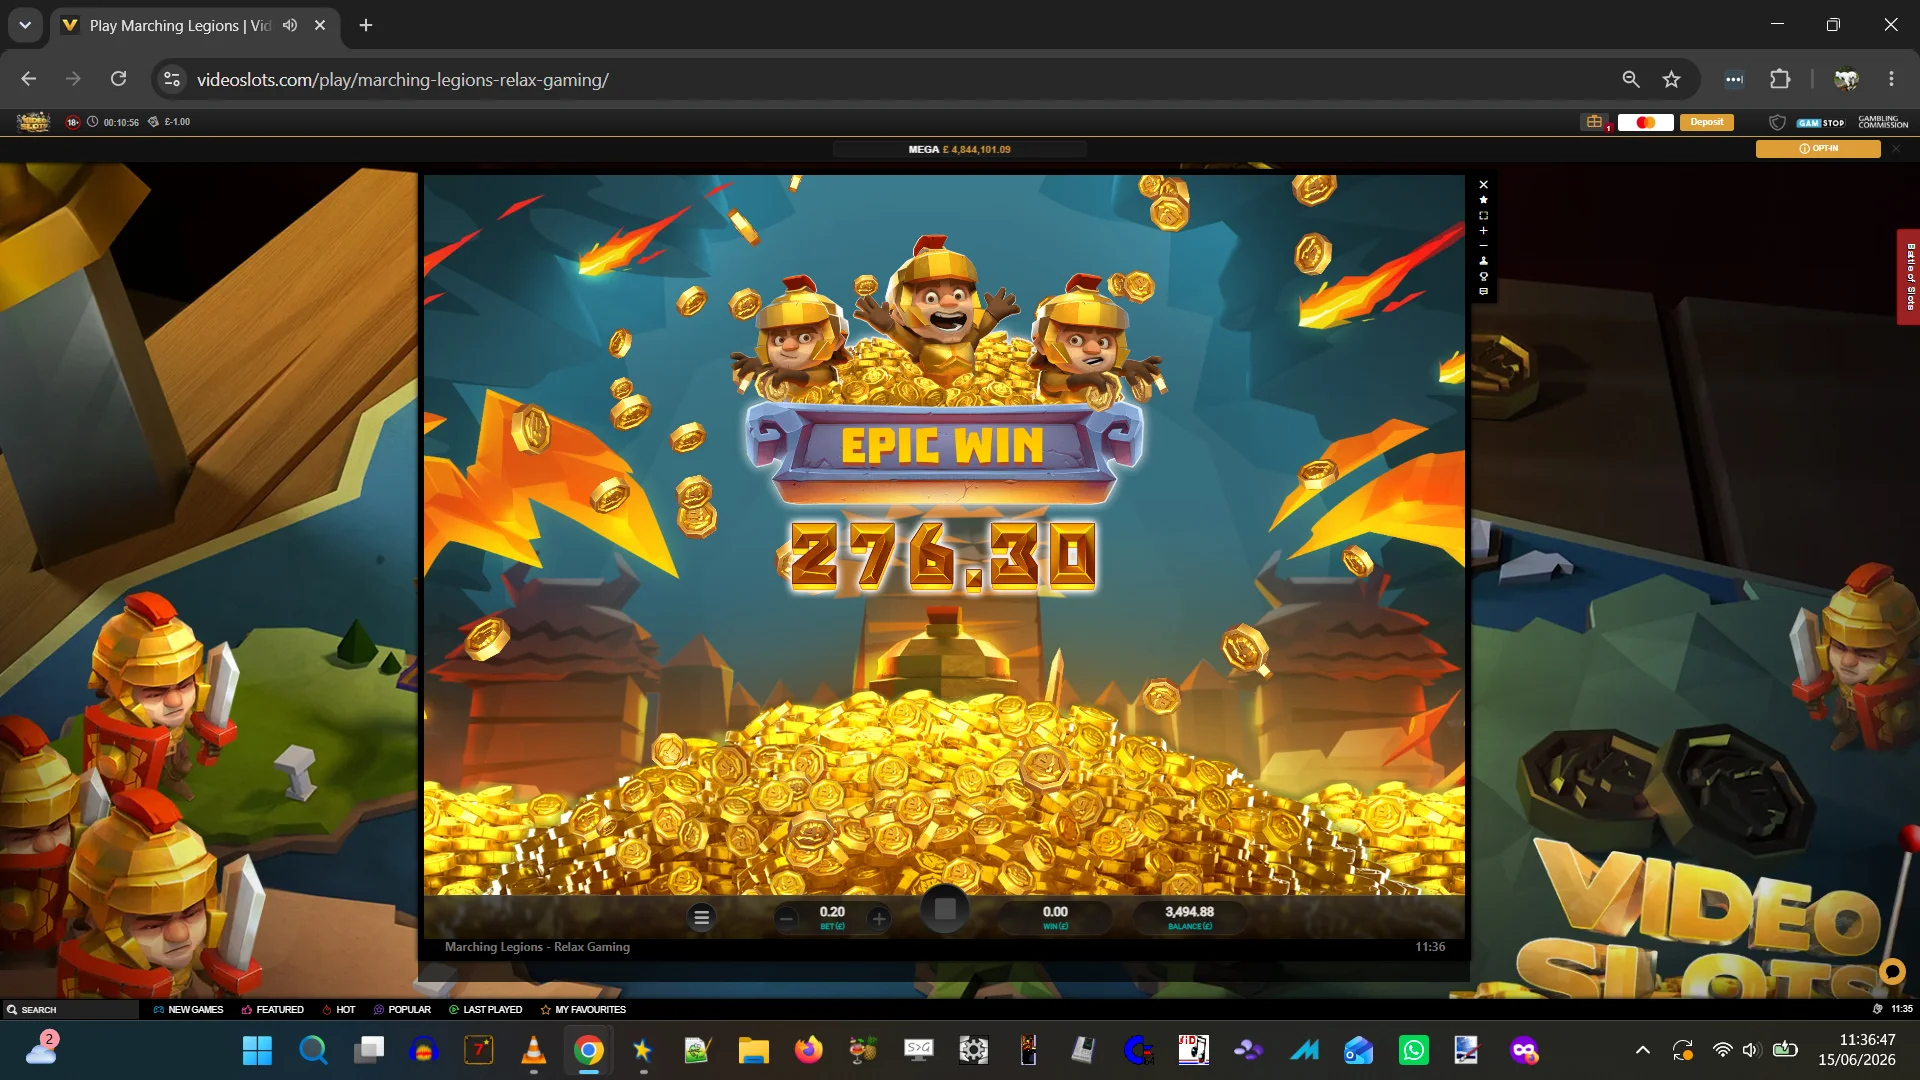The height and width of the screenshot is (1080, 1920).
Task: Increase the bet amount
Action: point(879,917)
